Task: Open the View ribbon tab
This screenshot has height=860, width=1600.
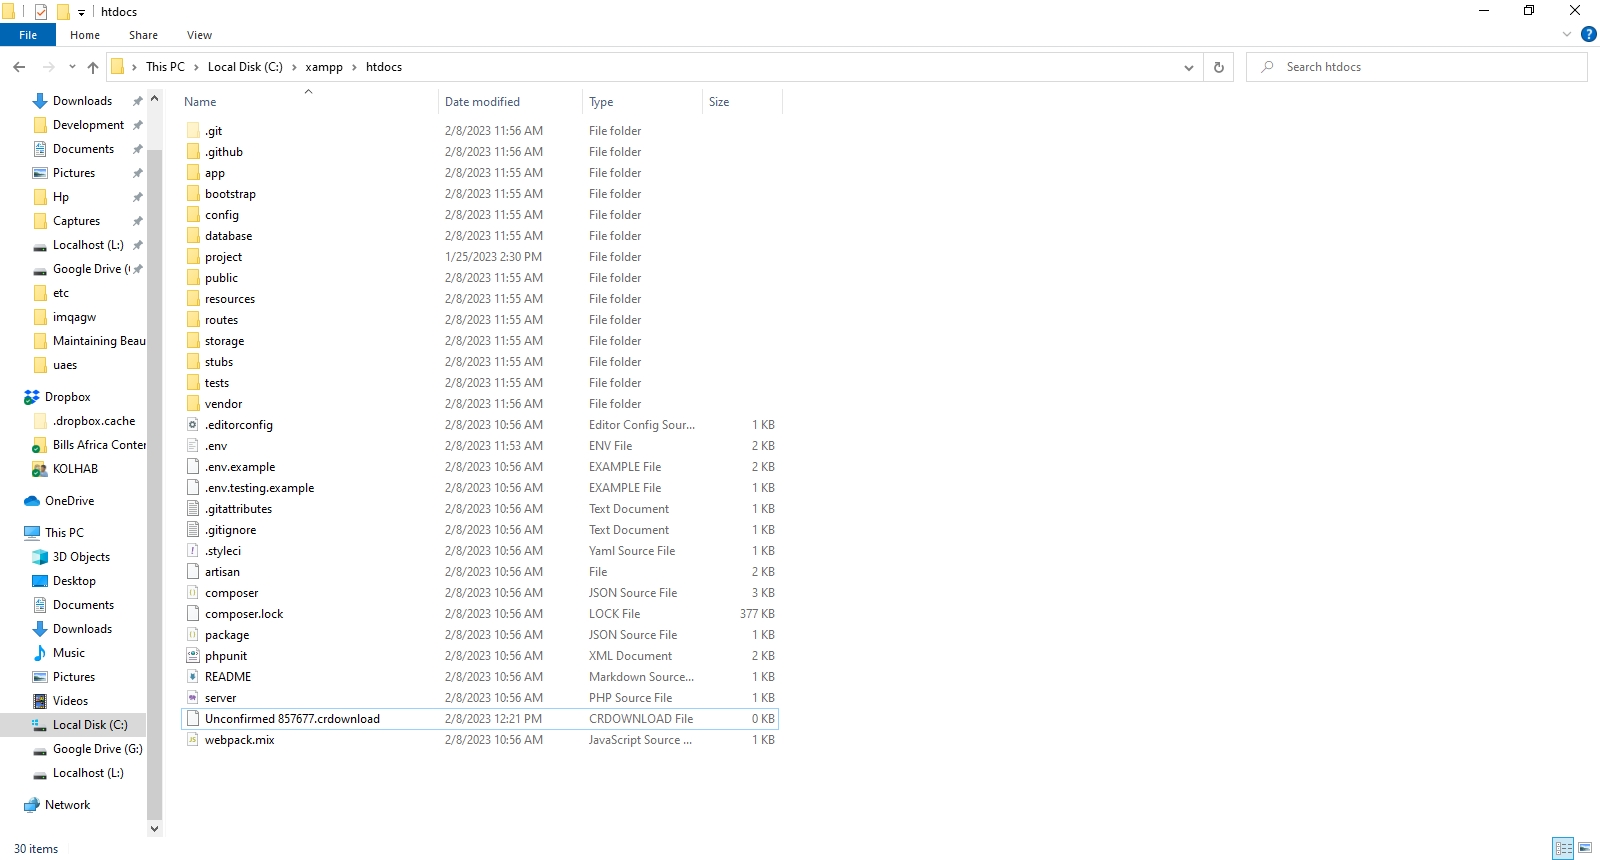Action: coord(199,35)
